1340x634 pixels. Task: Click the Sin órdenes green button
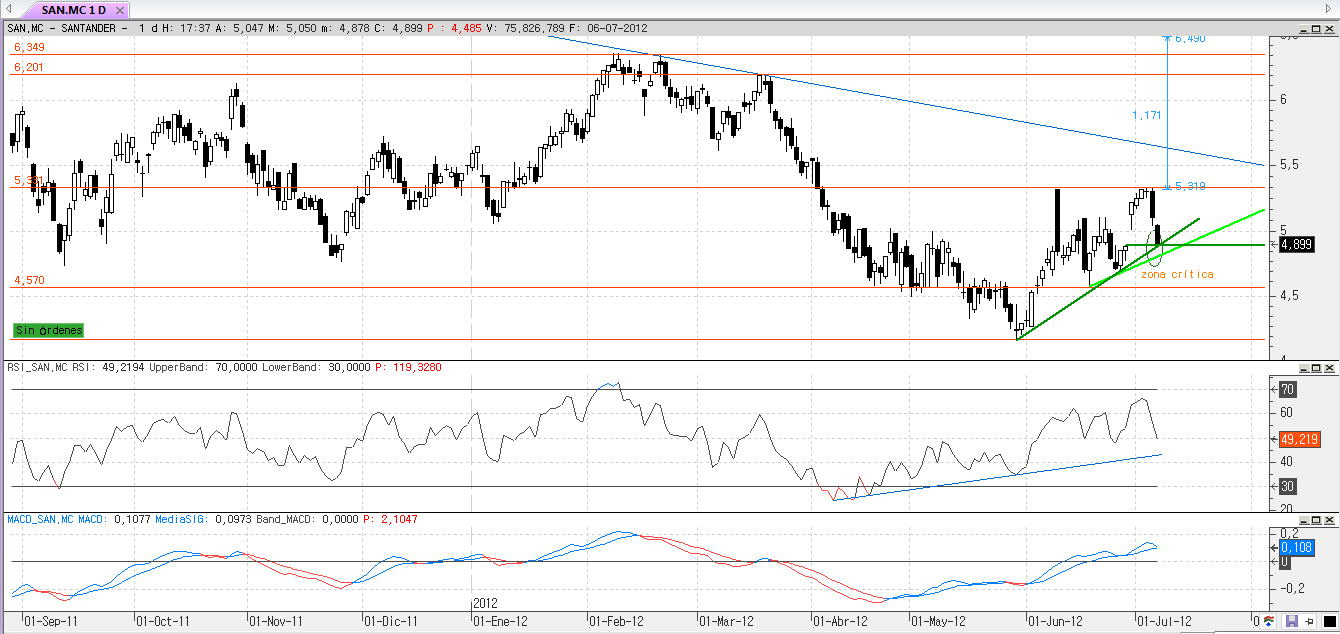click(48, 330)
